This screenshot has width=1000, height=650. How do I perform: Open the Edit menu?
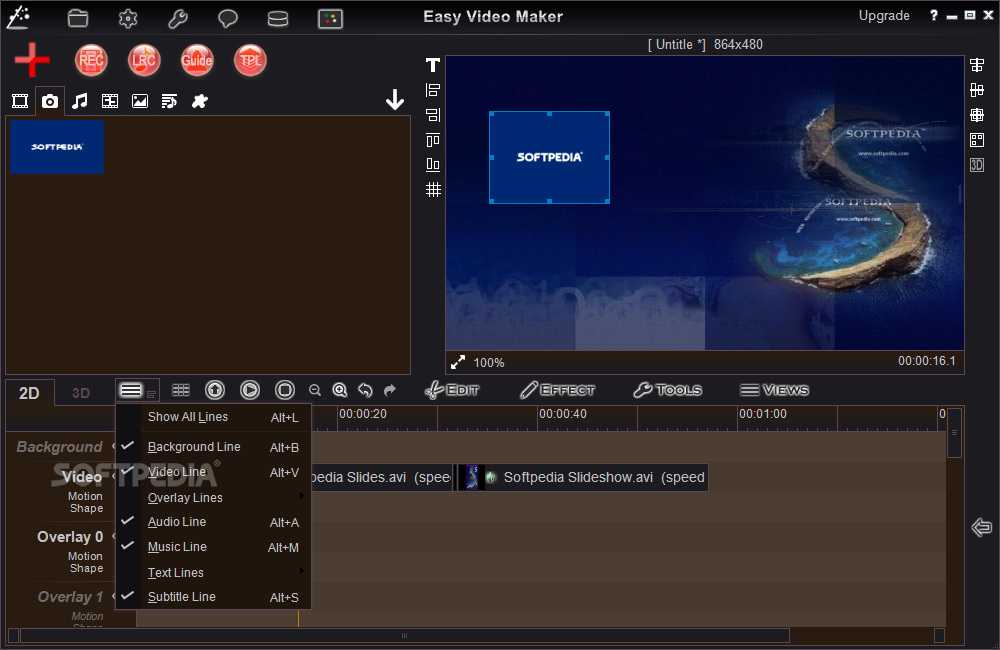point(452,390)
